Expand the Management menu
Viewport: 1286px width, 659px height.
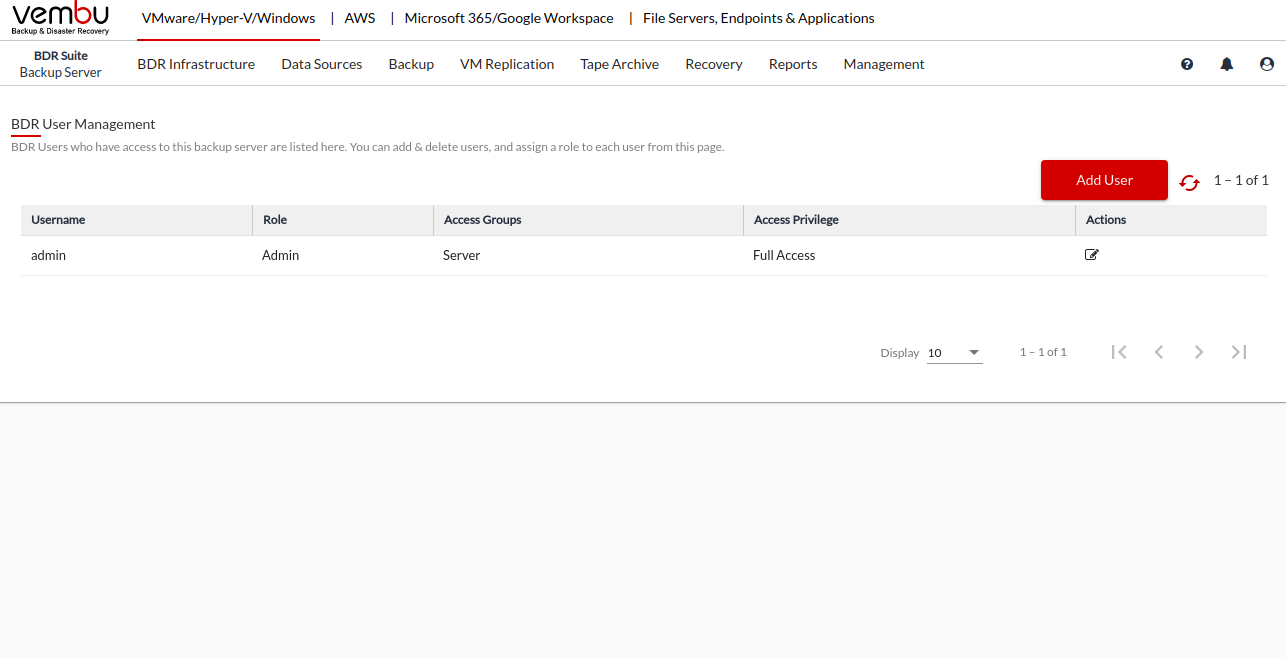pos(883,64)
